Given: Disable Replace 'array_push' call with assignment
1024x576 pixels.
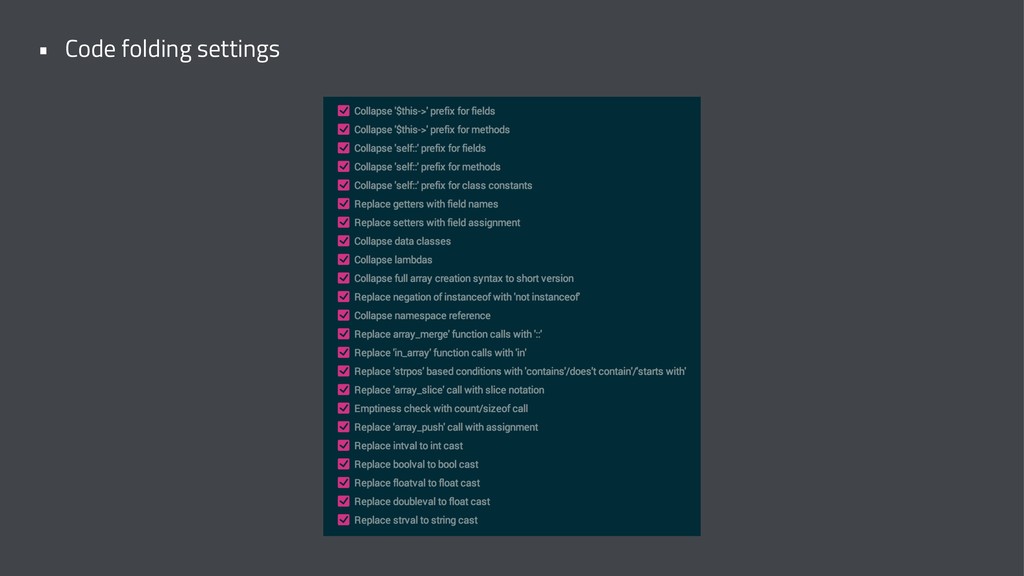Looking at the screenshot, I should pyautogui.click(x=344, y=427).
